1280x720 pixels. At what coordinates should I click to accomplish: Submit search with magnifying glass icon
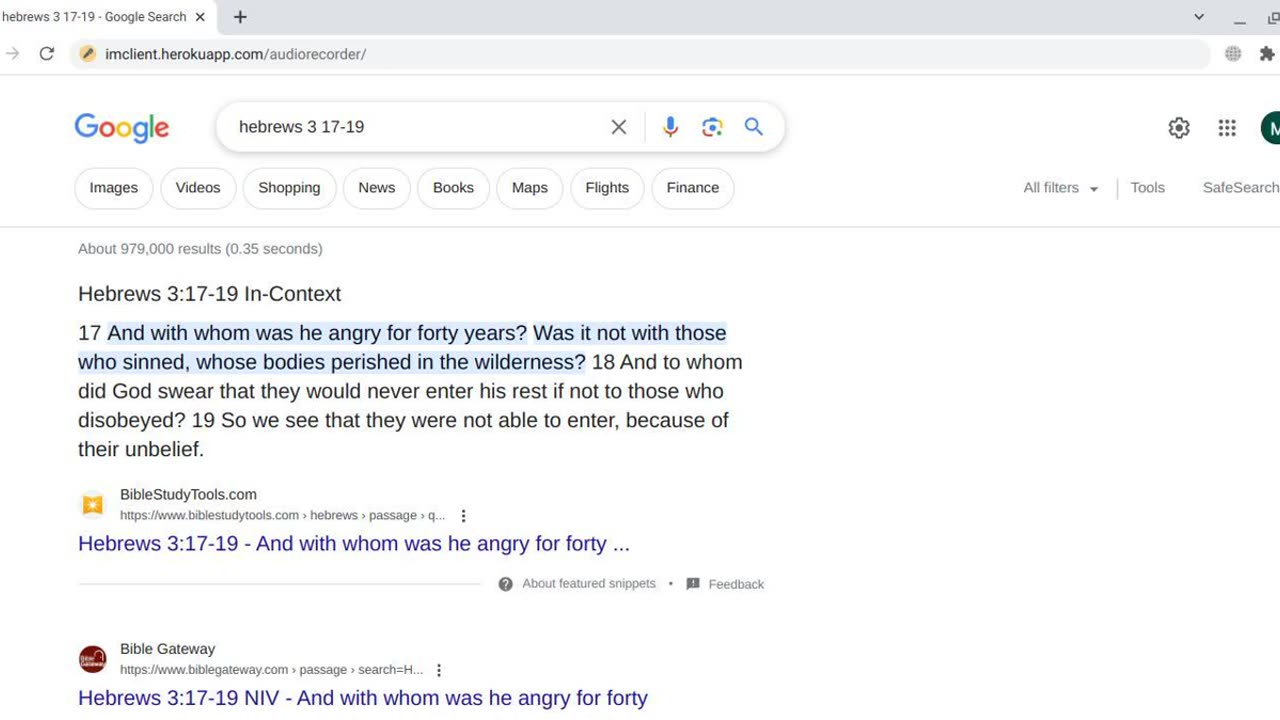coord(754,127)
